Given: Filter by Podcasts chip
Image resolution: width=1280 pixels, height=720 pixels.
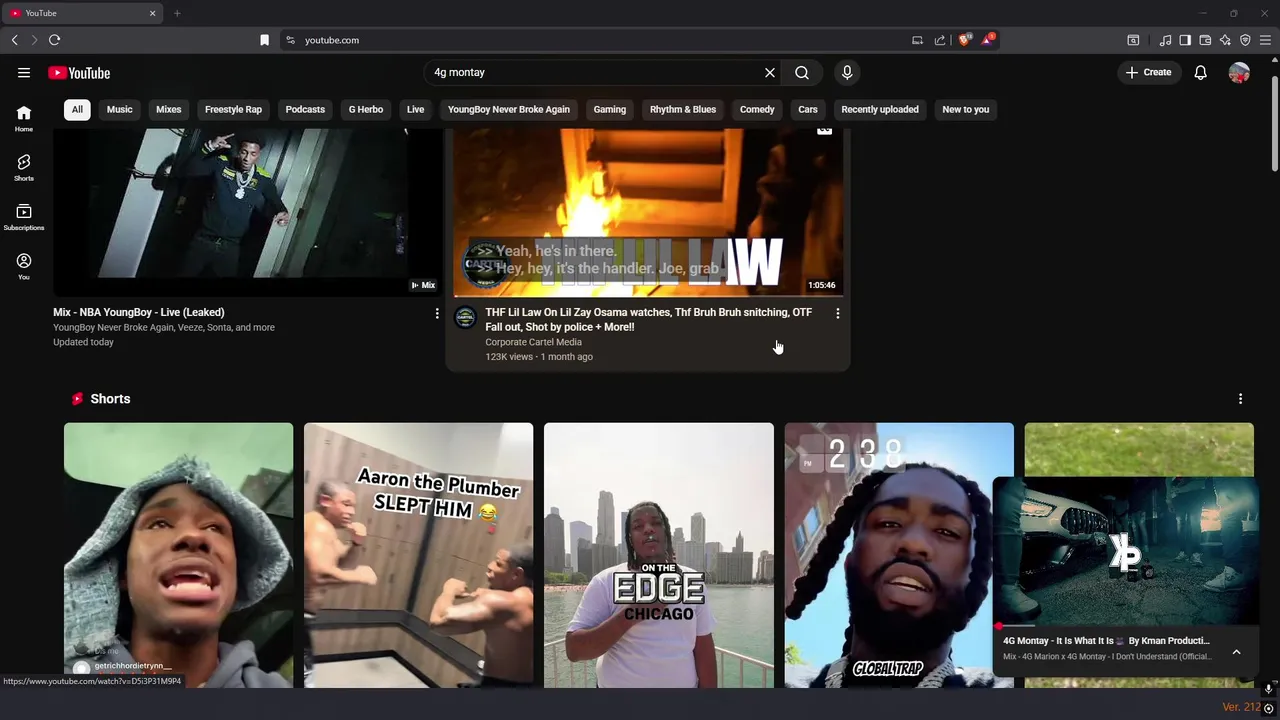Looking at the screenshot, I should point(305,109).
